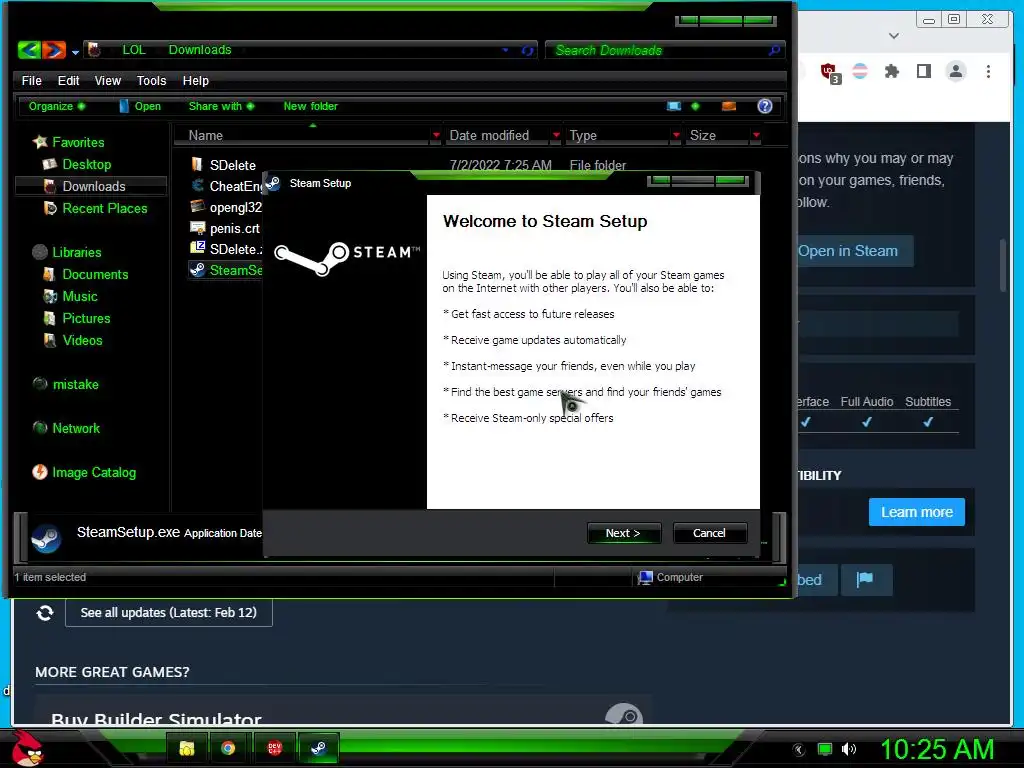The width and height of the screenshot is (1024, 768).
Task: Open the address bar history dropdown
Action: [x=505, y=50]
